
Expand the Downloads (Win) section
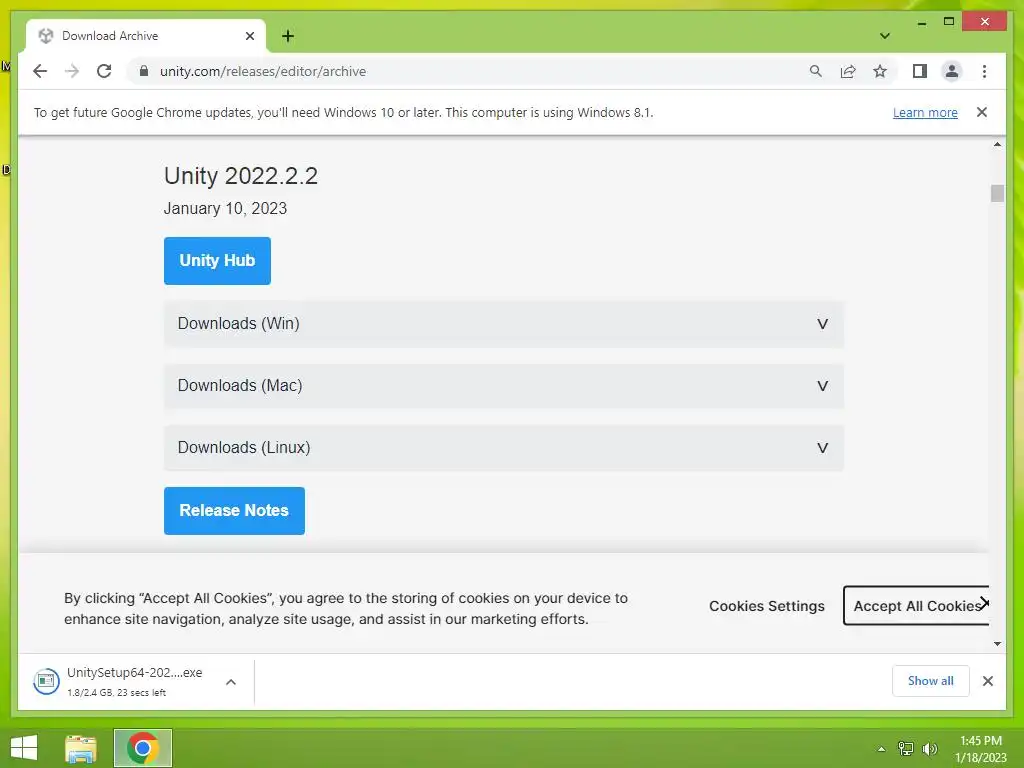click(504, 324)
